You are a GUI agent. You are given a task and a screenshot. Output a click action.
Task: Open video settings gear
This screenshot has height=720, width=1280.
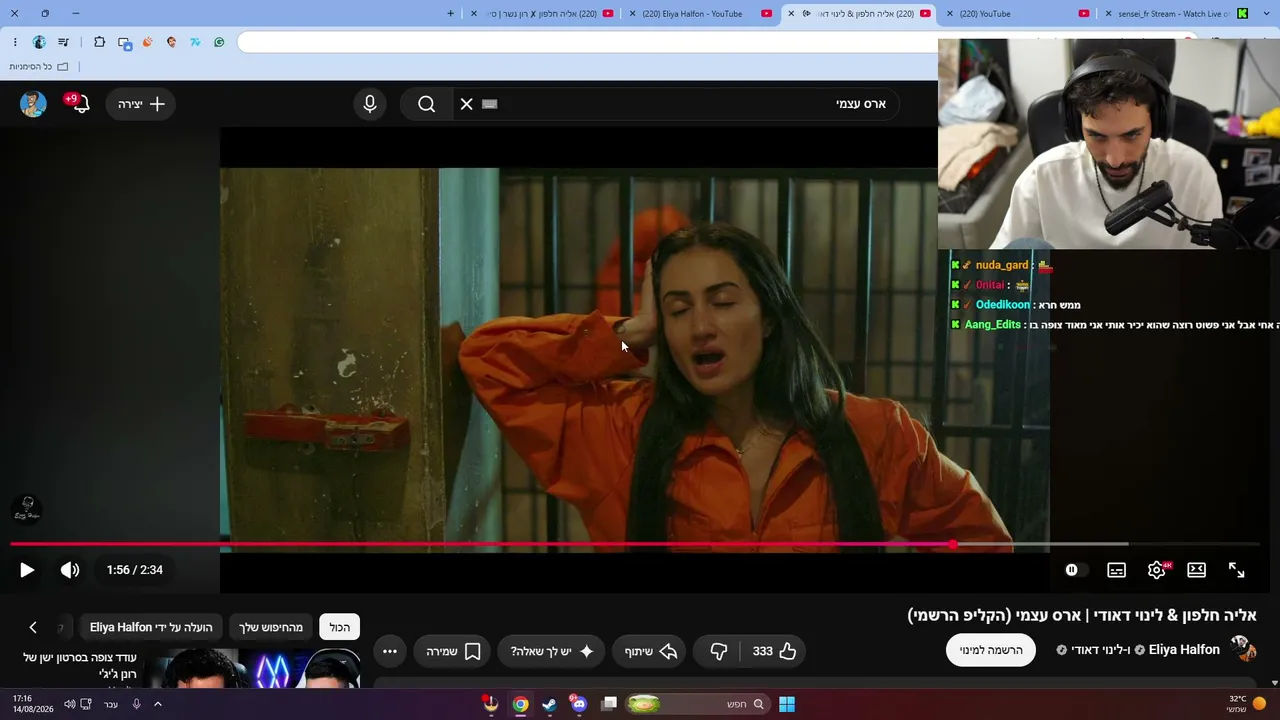click(1157, 570)
